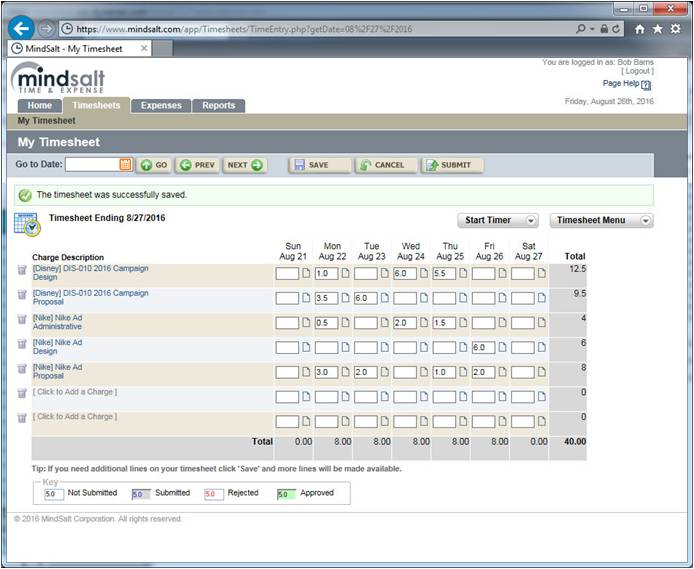Screen dimensions: 694x569
Task: Delete the Disney Campaign Proposal row via trash icon
Action: click(x=22, y=295)
